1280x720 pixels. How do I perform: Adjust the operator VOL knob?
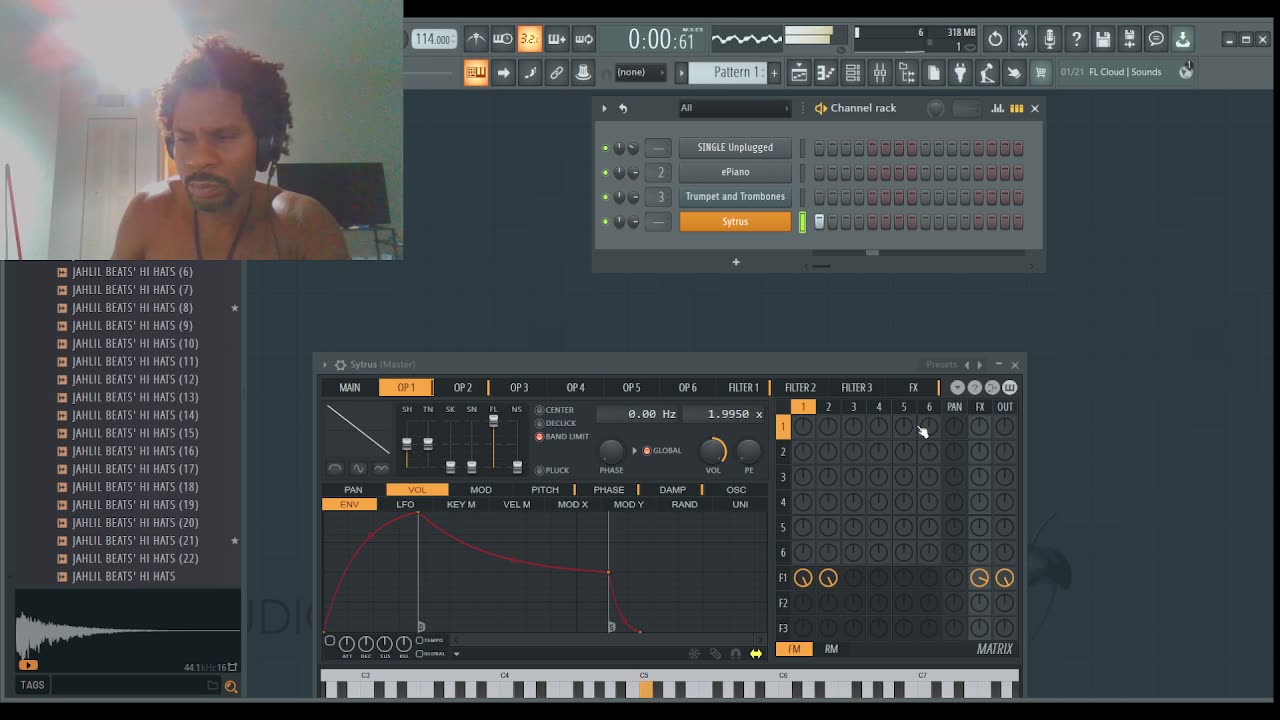pos(713,451)
